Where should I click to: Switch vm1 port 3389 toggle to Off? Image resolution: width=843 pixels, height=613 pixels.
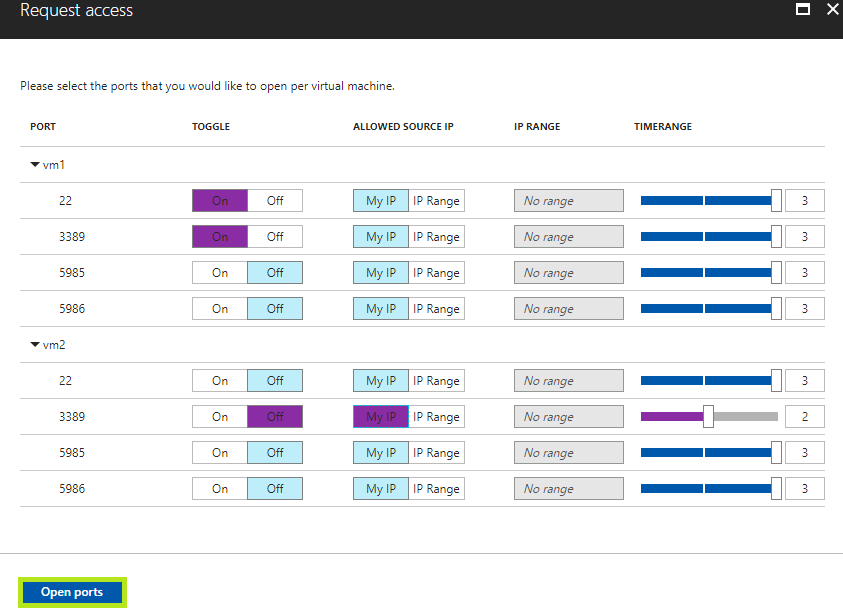(275, 237)
